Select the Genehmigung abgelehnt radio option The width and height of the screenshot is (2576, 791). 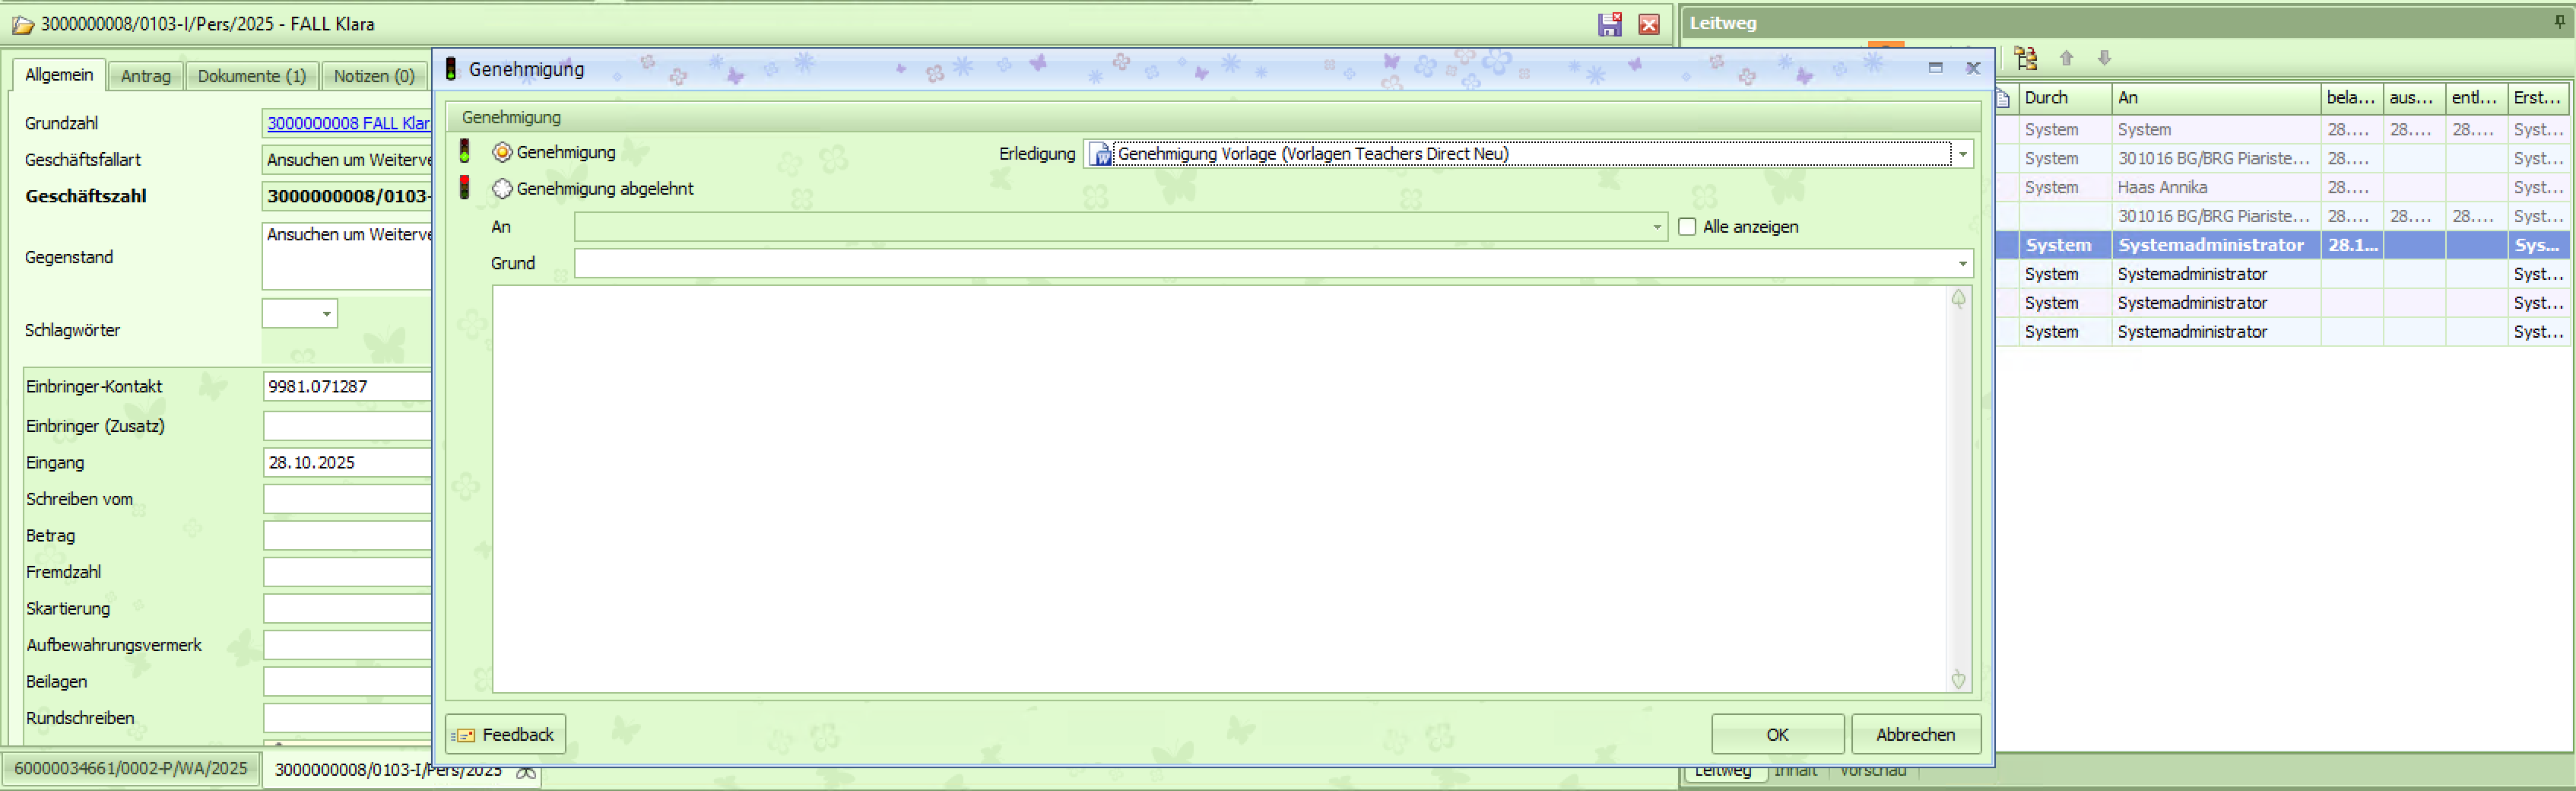click(502, 189)
